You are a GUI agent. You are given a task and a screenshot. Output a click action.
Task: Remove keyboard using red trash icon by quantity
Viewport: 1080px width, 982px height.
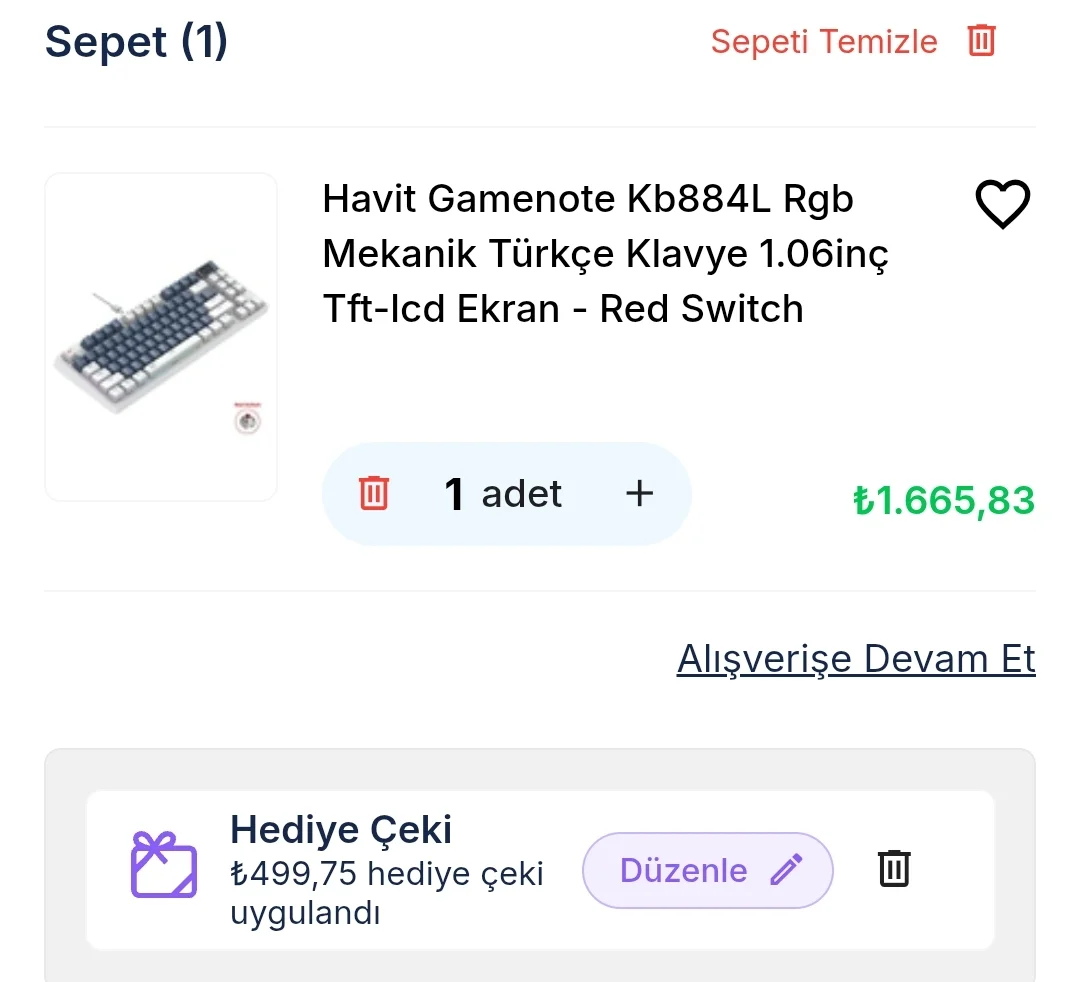click(374, 494)
